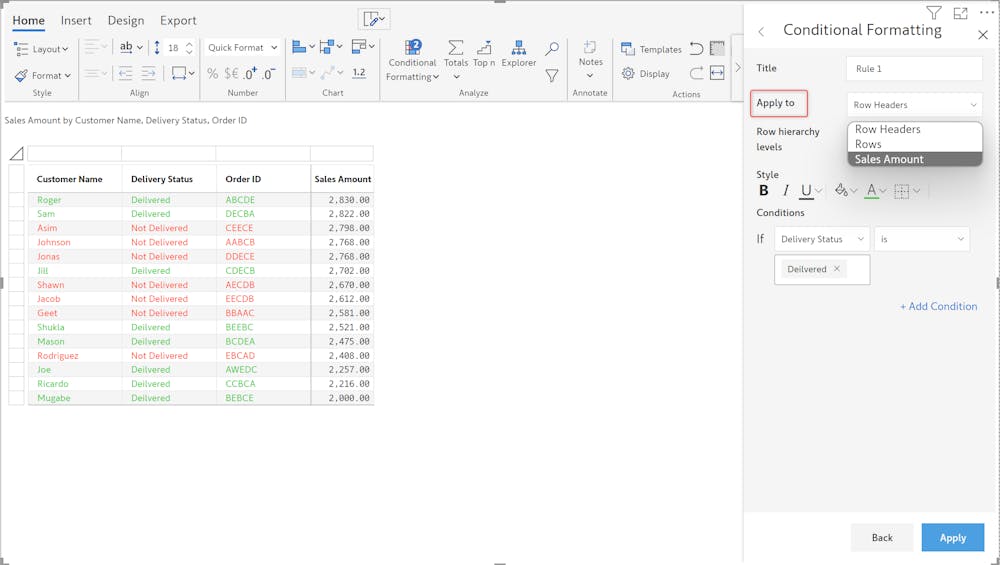This screenshot has height=565, width=1000.
Task: Select Sales Amount from the Apply to list
Action: pos(889,159)
